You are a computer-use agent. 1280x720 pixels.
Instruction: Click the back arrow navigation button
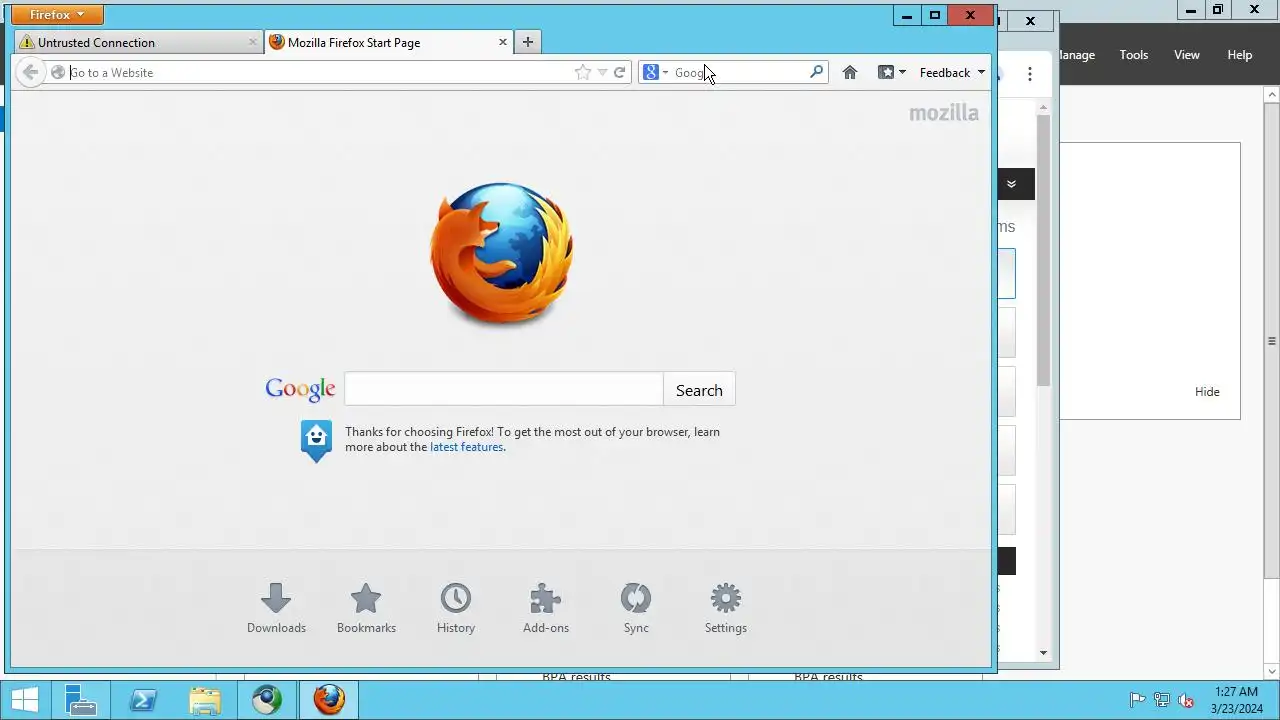click(30, 72)
